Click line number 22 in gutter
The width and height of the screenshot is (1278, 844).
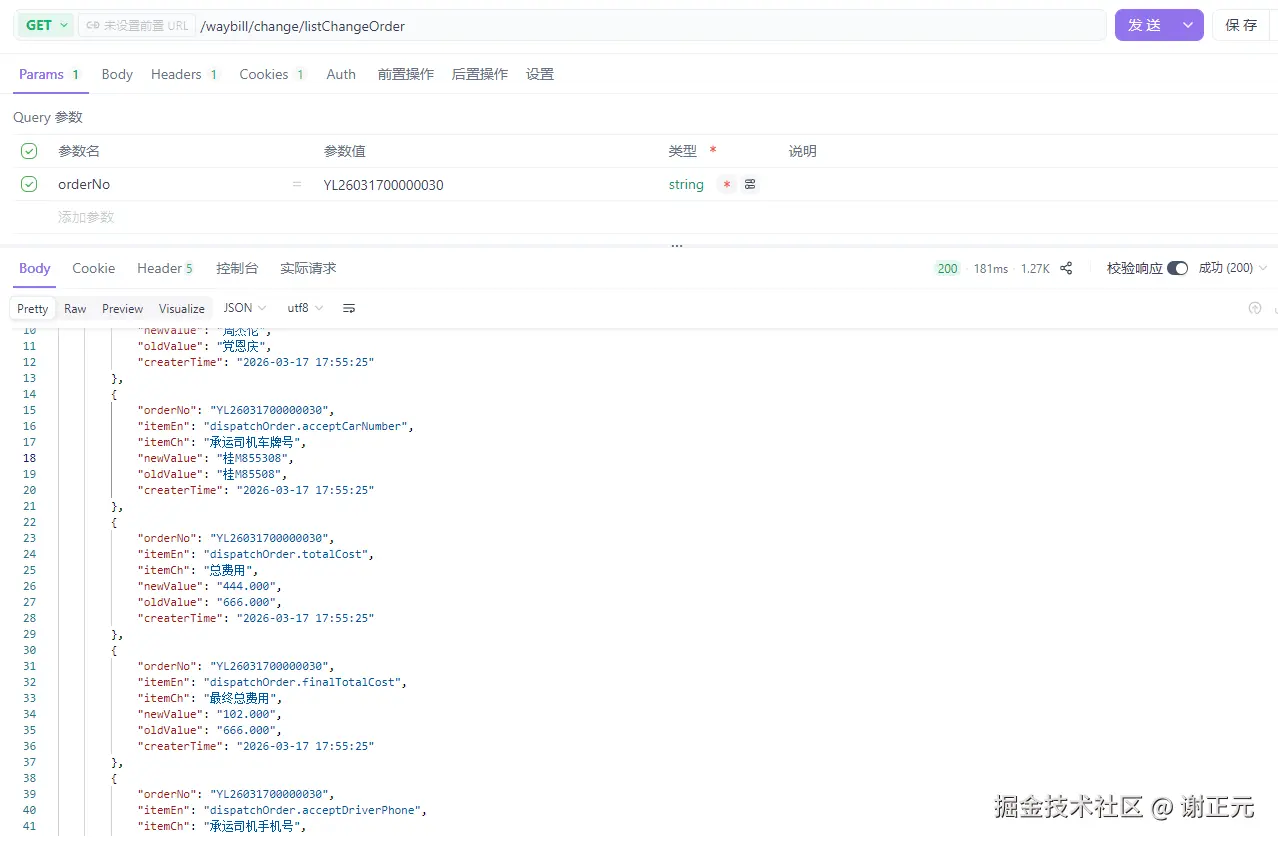pyautogui.click(x=29, y=522)
